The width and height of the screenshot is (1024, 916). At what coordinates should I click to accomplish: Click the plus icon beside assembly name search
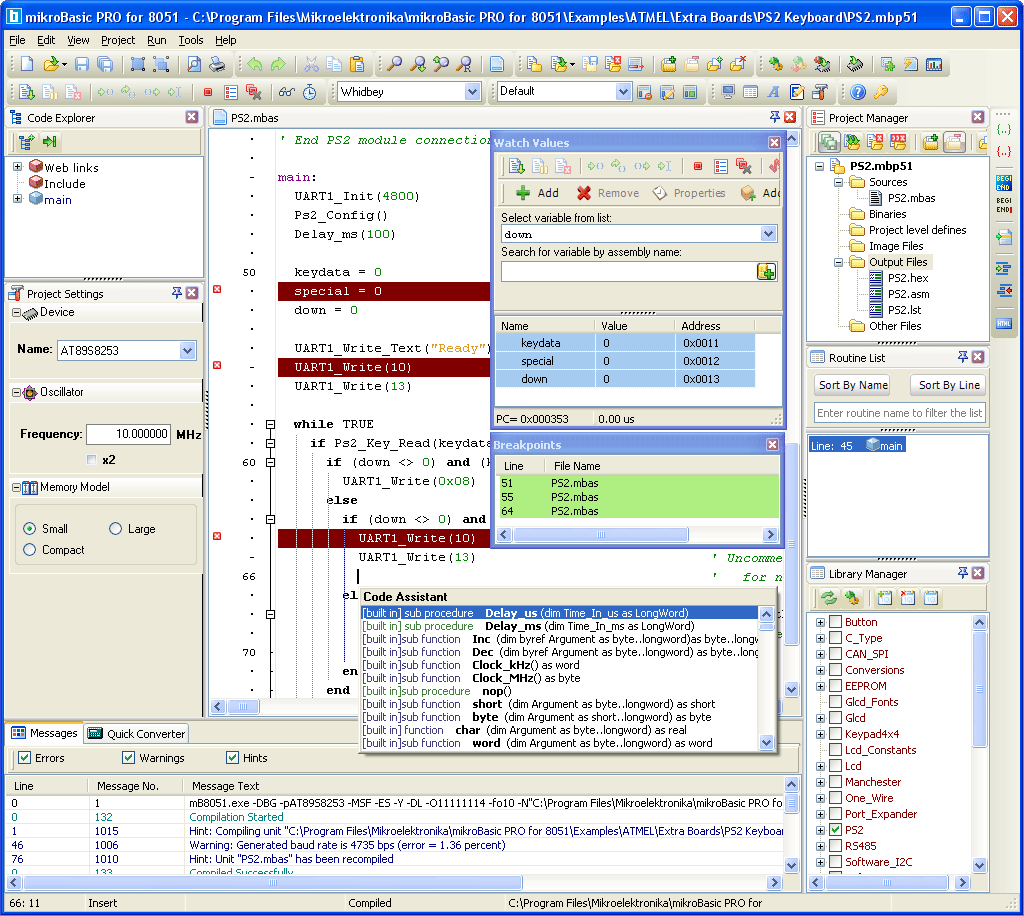[x=766, y=272]
